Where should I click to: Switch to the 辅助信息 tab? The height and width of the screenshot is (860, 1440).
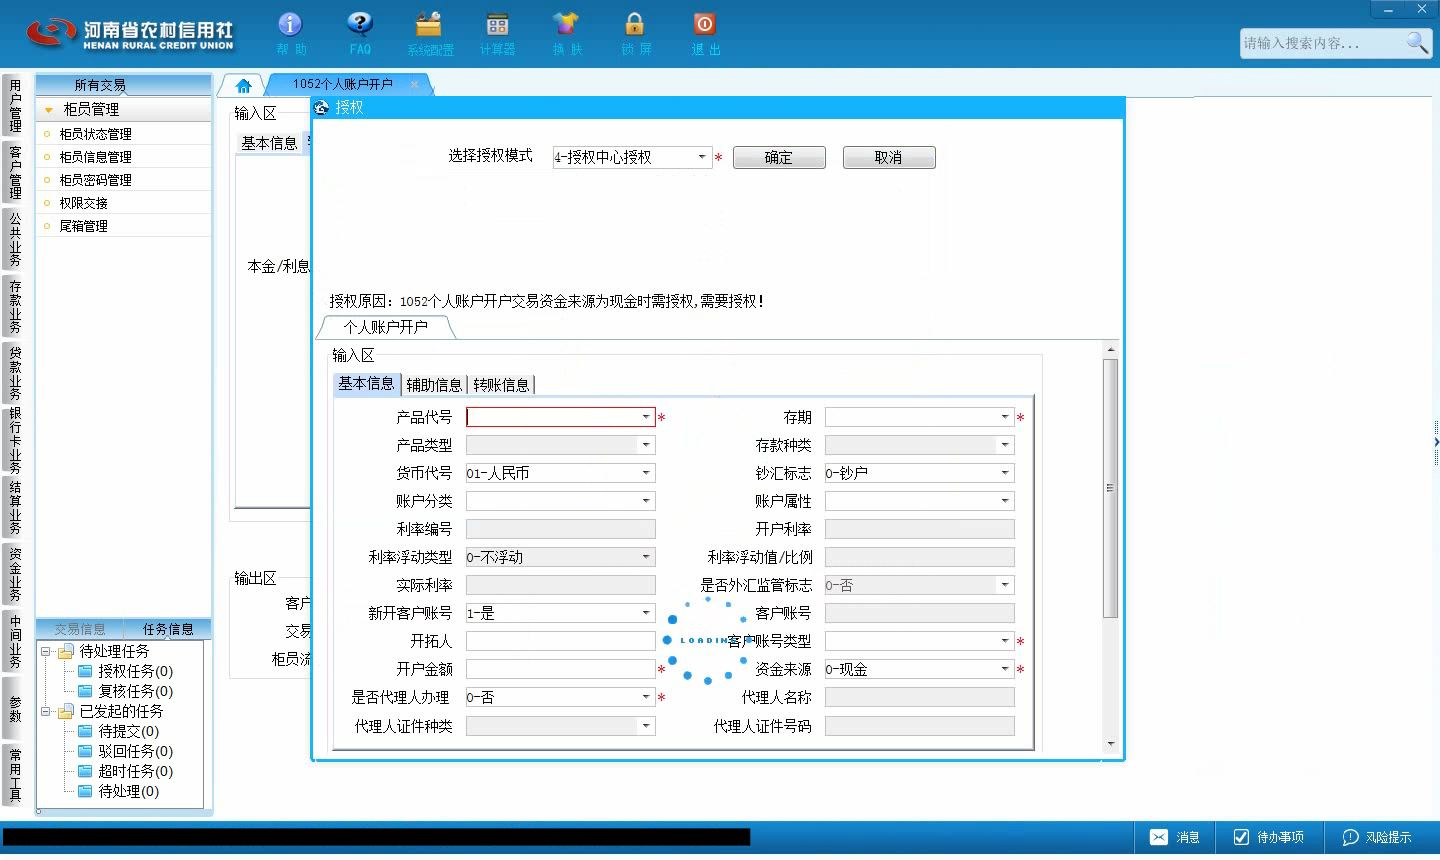(434, 385)
